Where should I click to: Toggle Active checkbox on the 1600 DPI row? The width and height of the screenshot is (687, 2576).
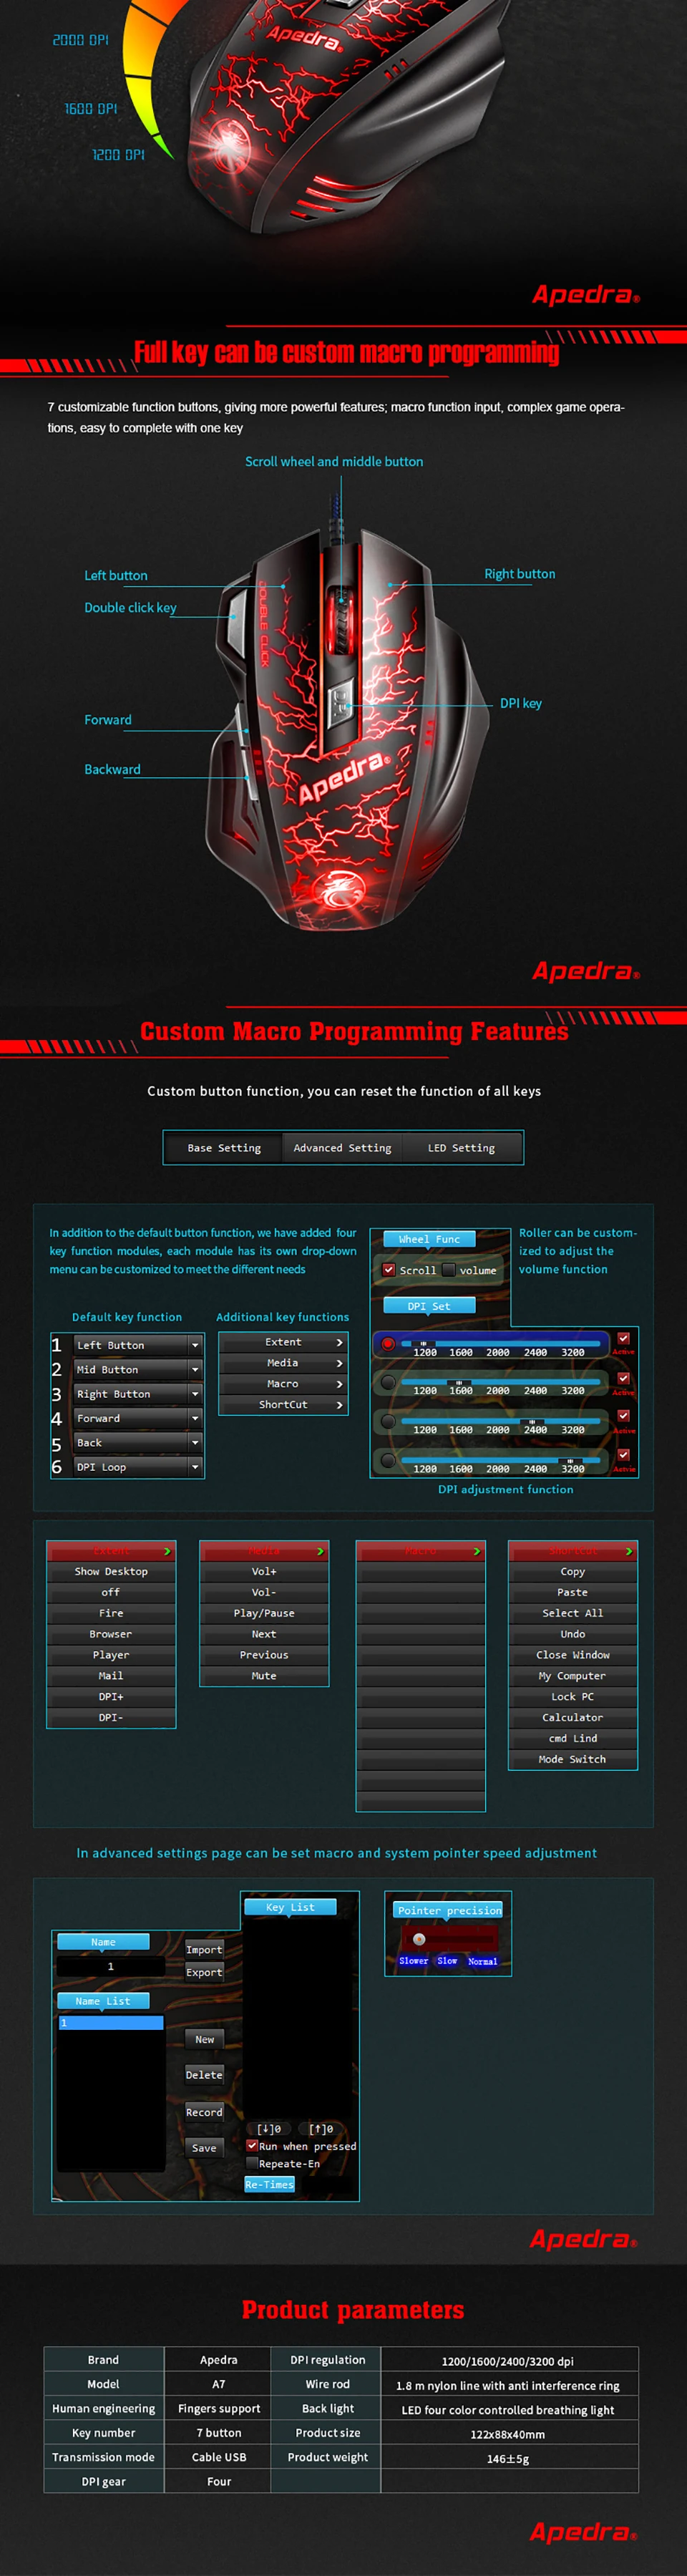point(623,1378)
